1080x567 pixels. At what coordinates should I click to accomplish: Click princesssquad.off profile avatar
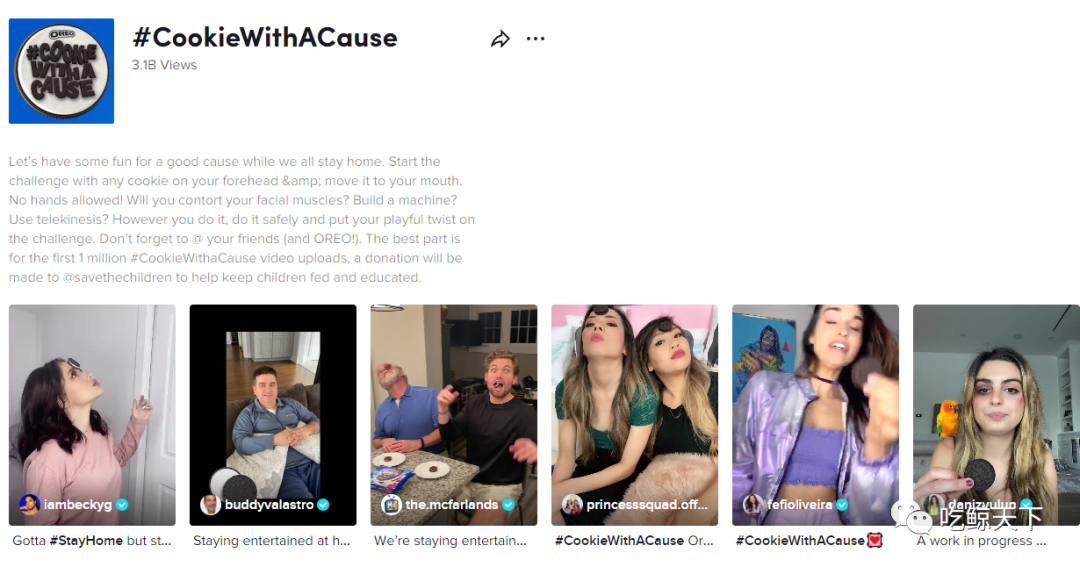[572, 504]
